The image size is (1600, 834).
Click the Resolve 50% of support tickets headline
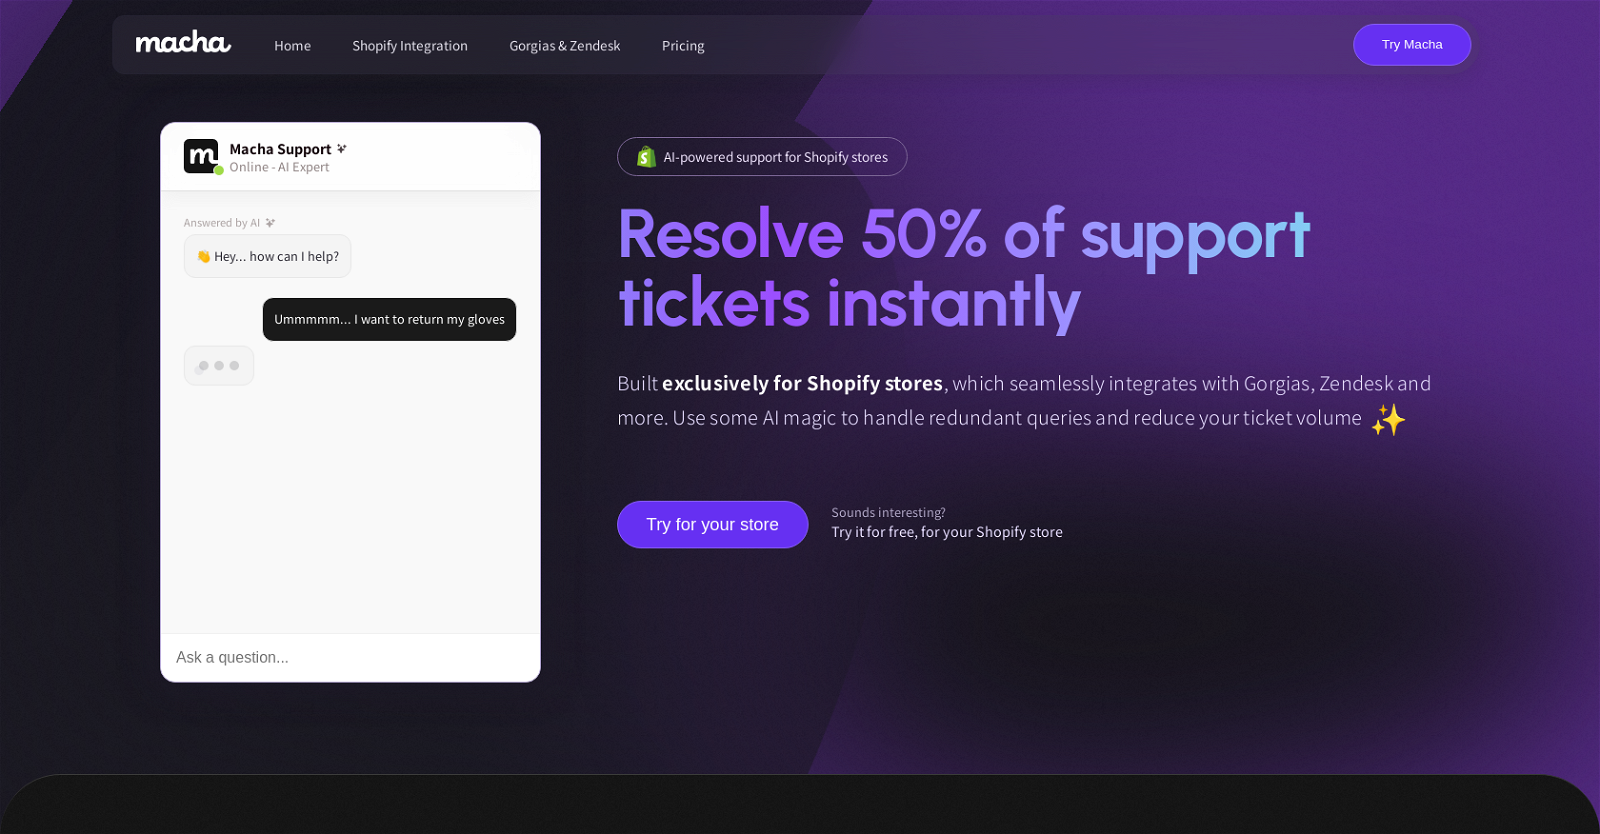pos(964,268)
